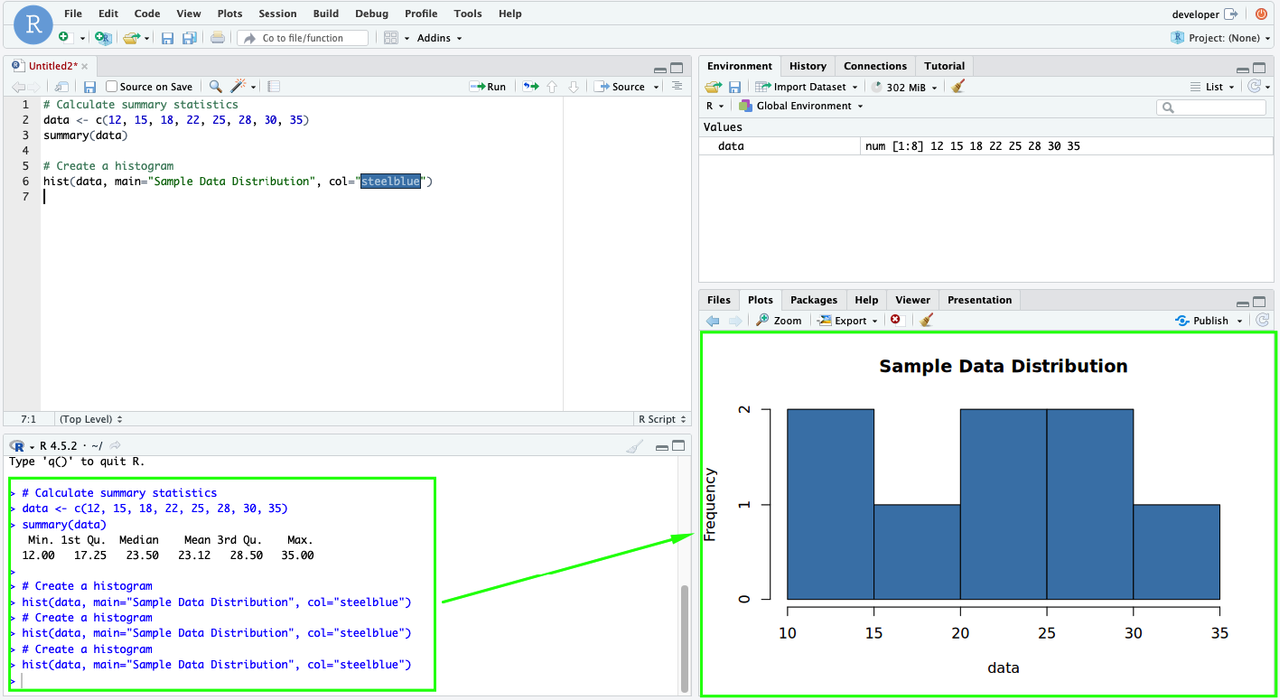Enable the Source on Save checkbox

(112, 86)
